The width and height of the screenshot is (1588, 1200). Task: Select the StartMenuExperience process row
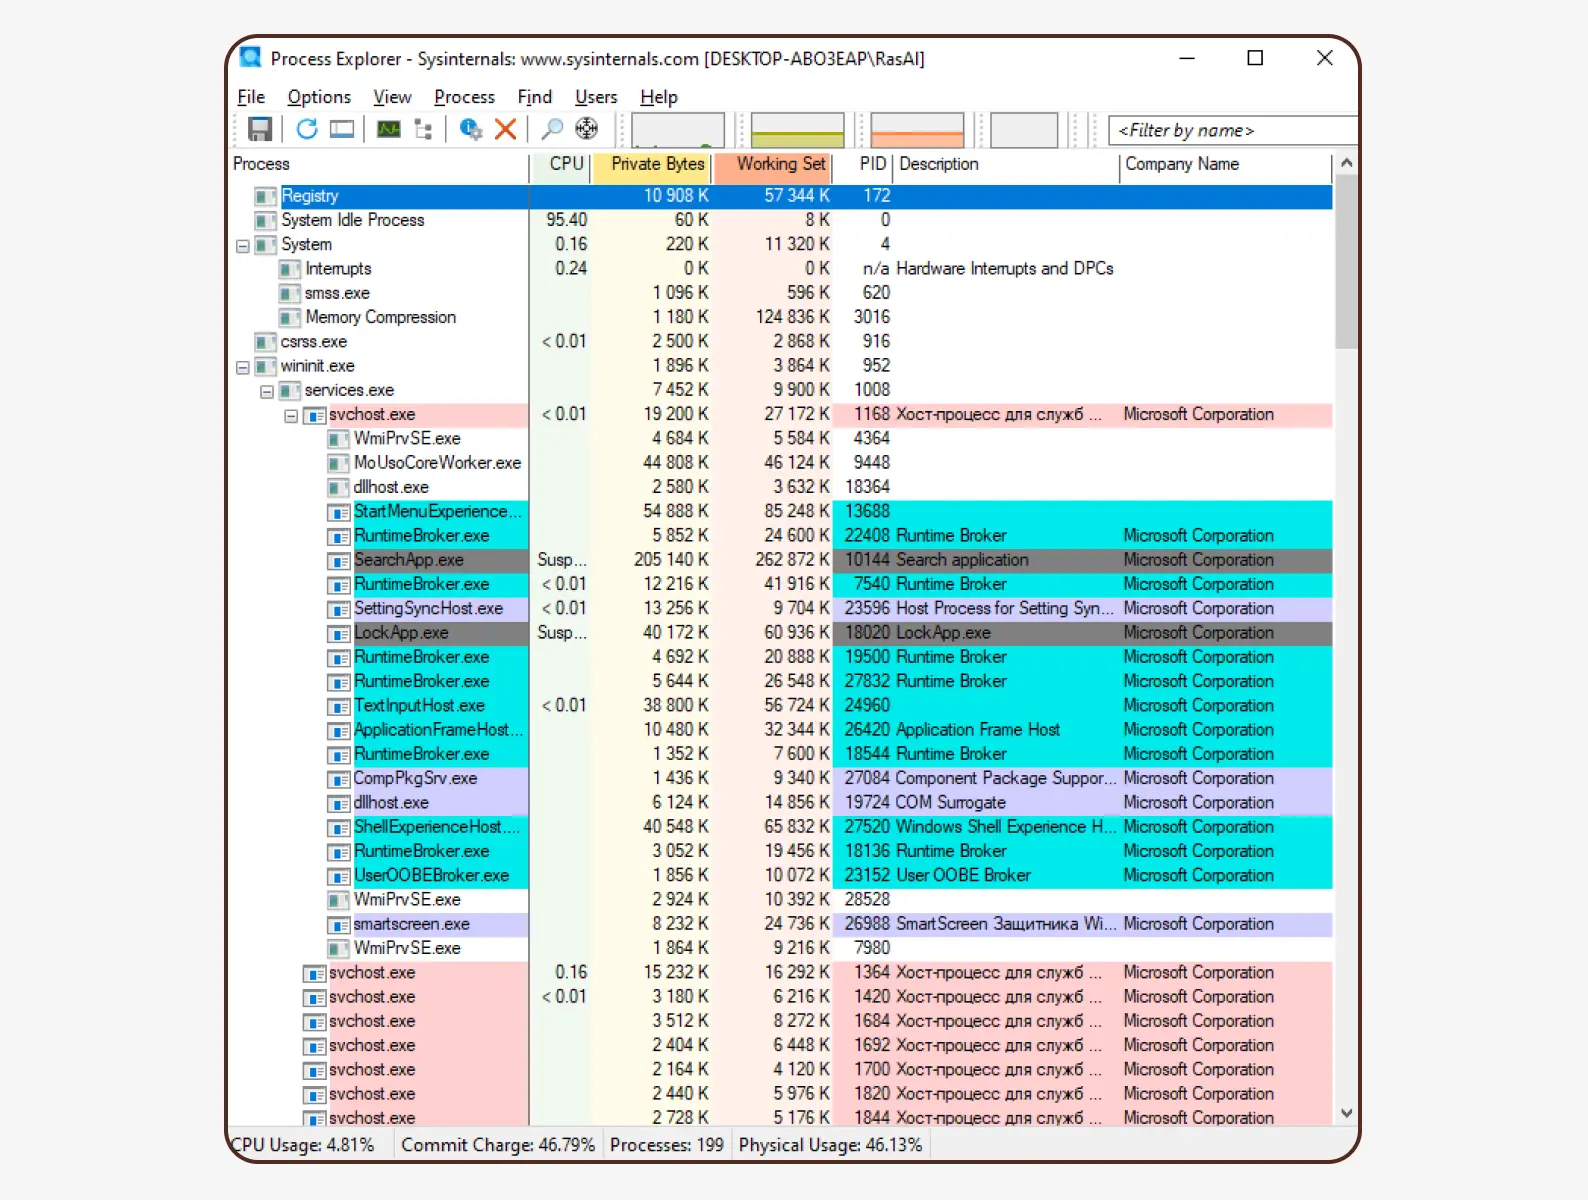781,512
